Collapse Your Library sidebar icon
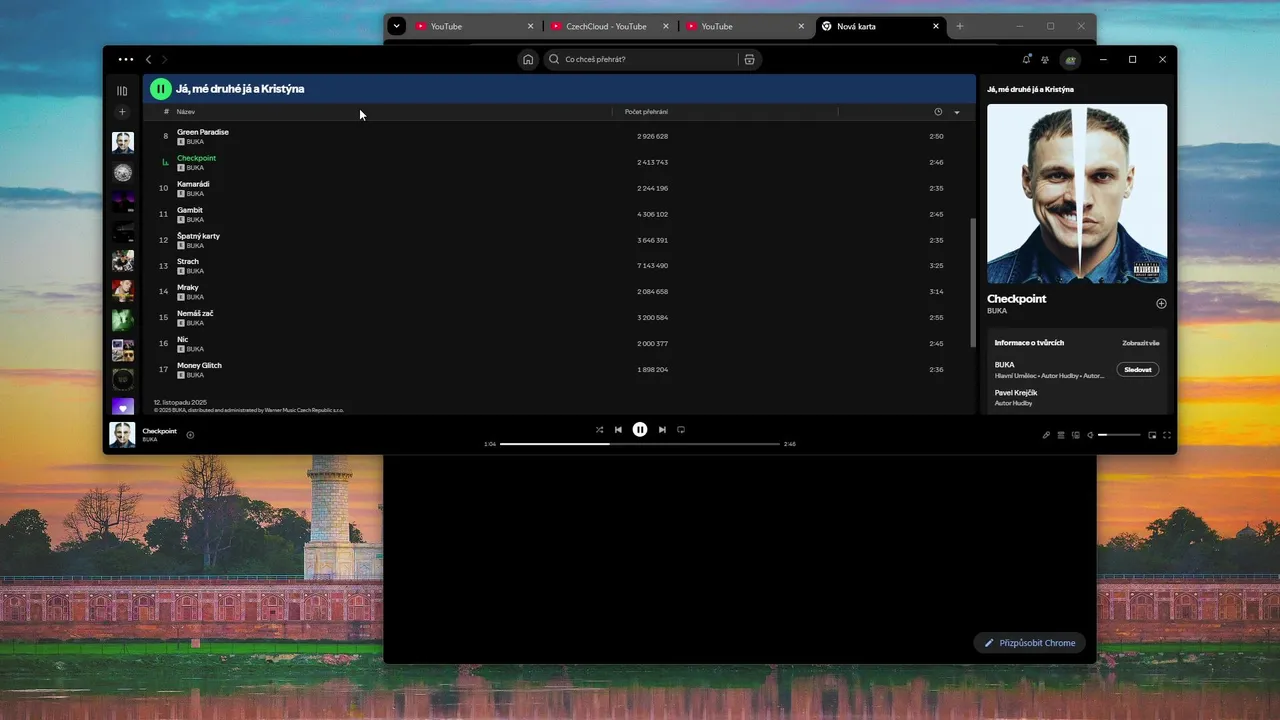Screen dimensions: 1280x720 pyautogui.click(x=122, y=91)
